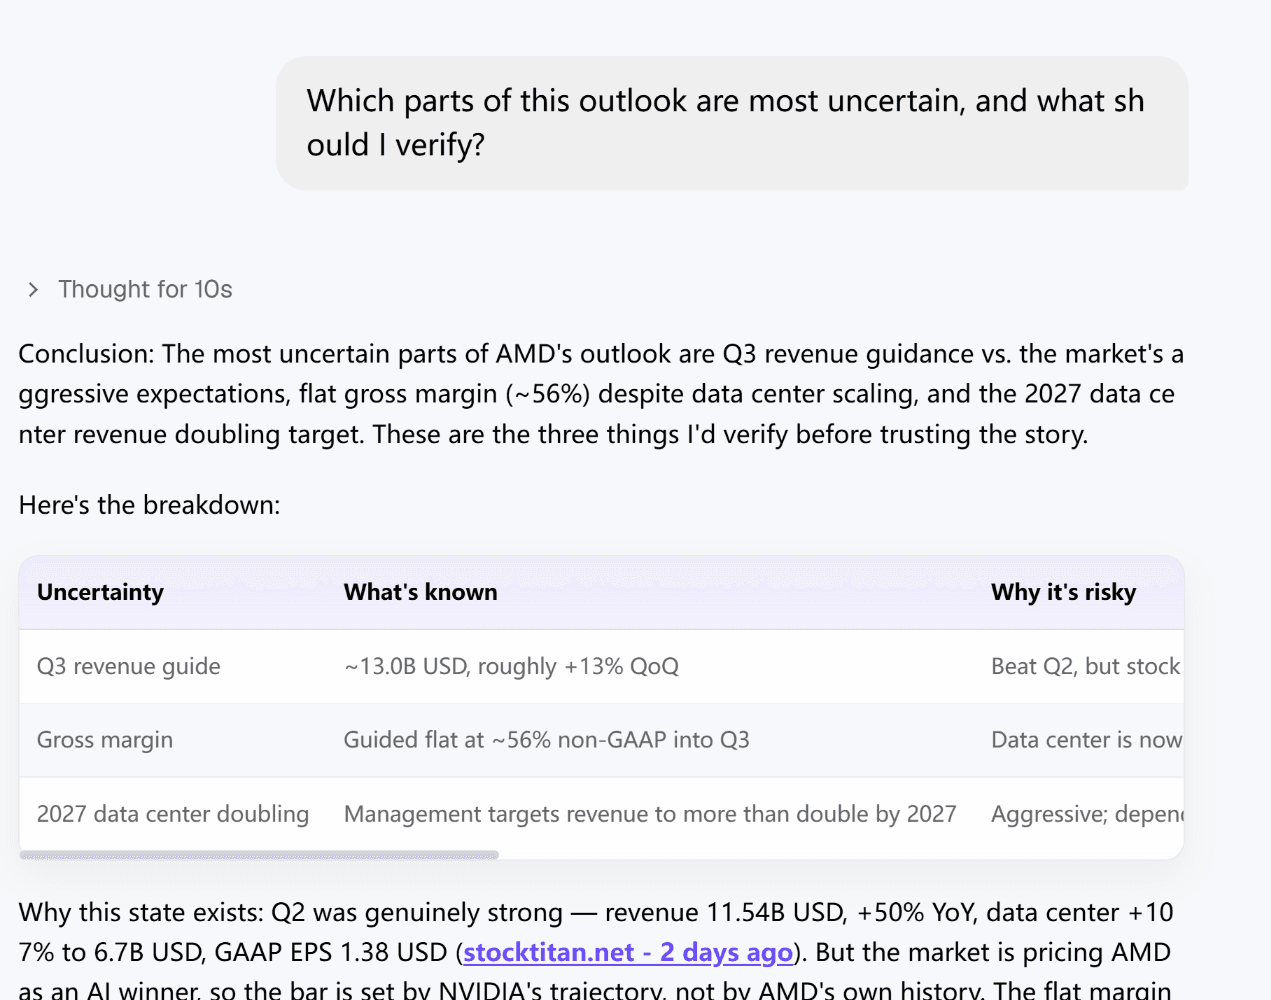The height and width of the screenshot is (1000, 1271).
Task: Click the 2027 data center doubling cell
Action: pyautogui.click(x=173, y=814)
